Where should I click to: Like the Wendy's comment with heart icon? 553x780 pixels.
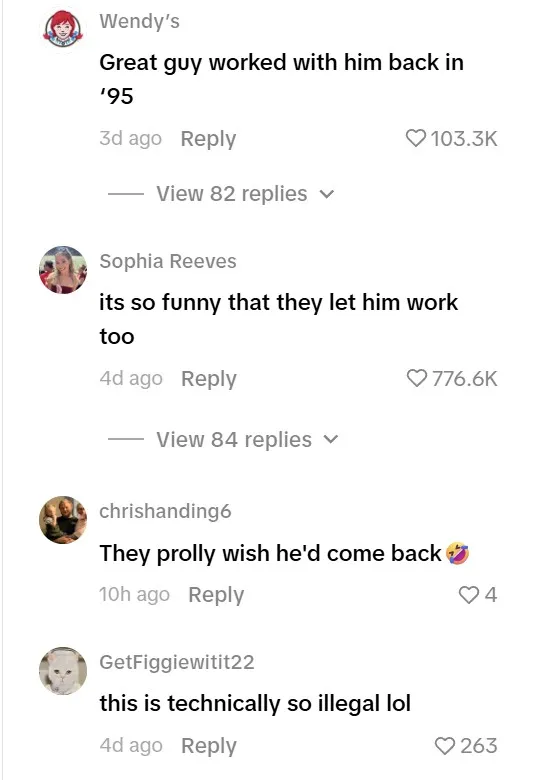click(x=416, y=138)
